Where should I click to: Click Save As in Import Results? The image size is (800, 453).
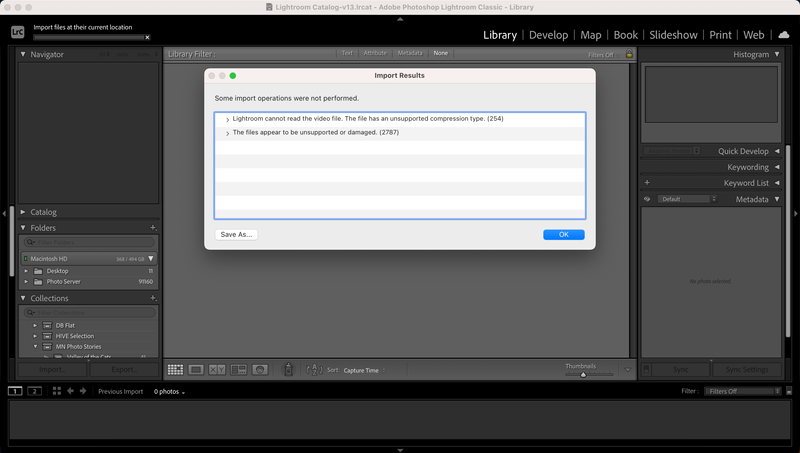pos(236,235)
